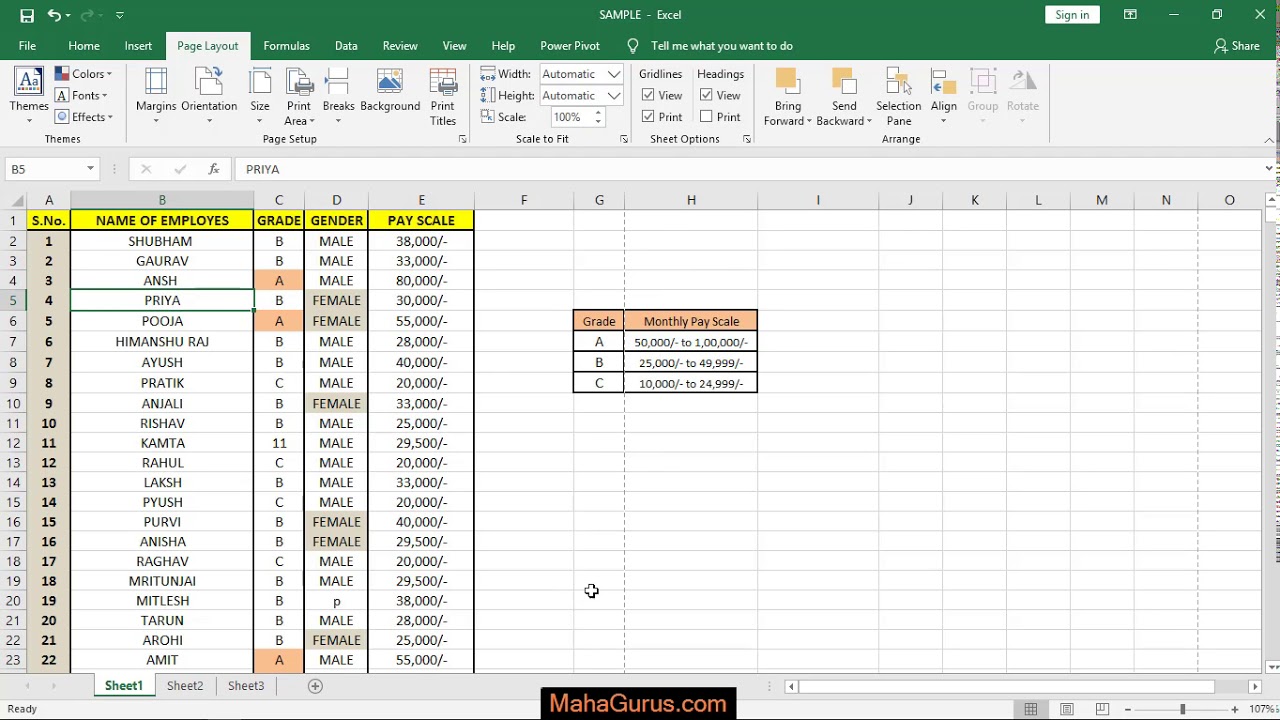Switch to Page Break Preview in status bar

point(1102,709)
